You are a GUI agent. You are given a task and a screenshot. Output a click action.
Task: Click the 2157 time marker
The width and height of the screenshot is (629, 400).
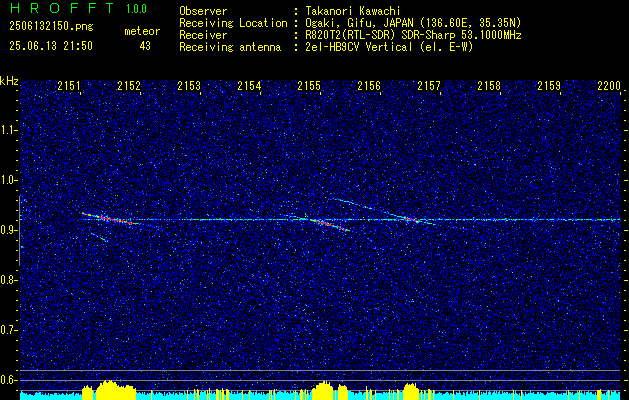[429, 85]
